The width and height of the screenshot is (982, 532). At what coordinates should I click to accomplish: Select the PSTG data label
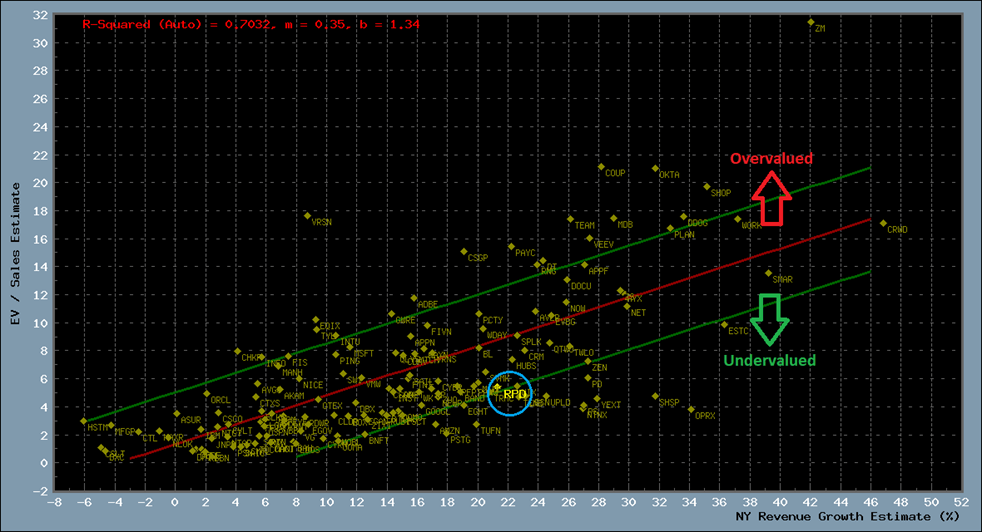(x=460, y=440)
